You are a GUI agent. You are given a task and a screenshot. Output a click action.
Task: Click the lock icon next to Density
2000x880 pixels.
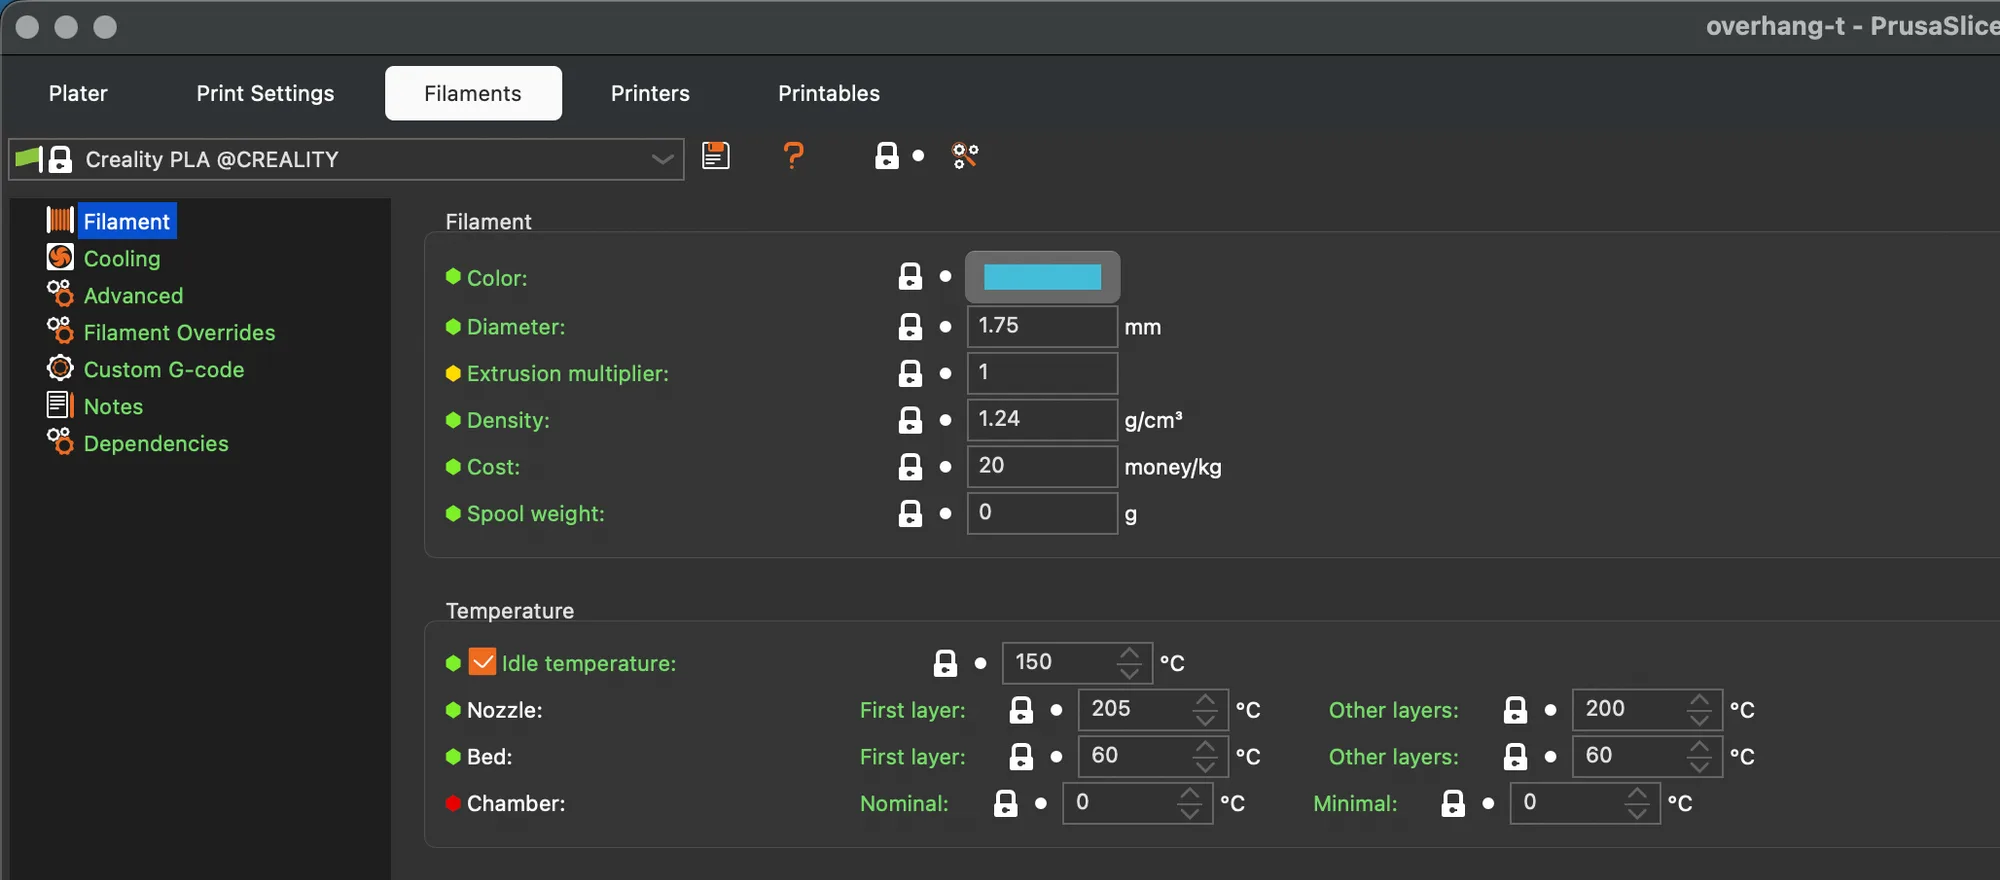pyautogui.click(x=910, y=420)
